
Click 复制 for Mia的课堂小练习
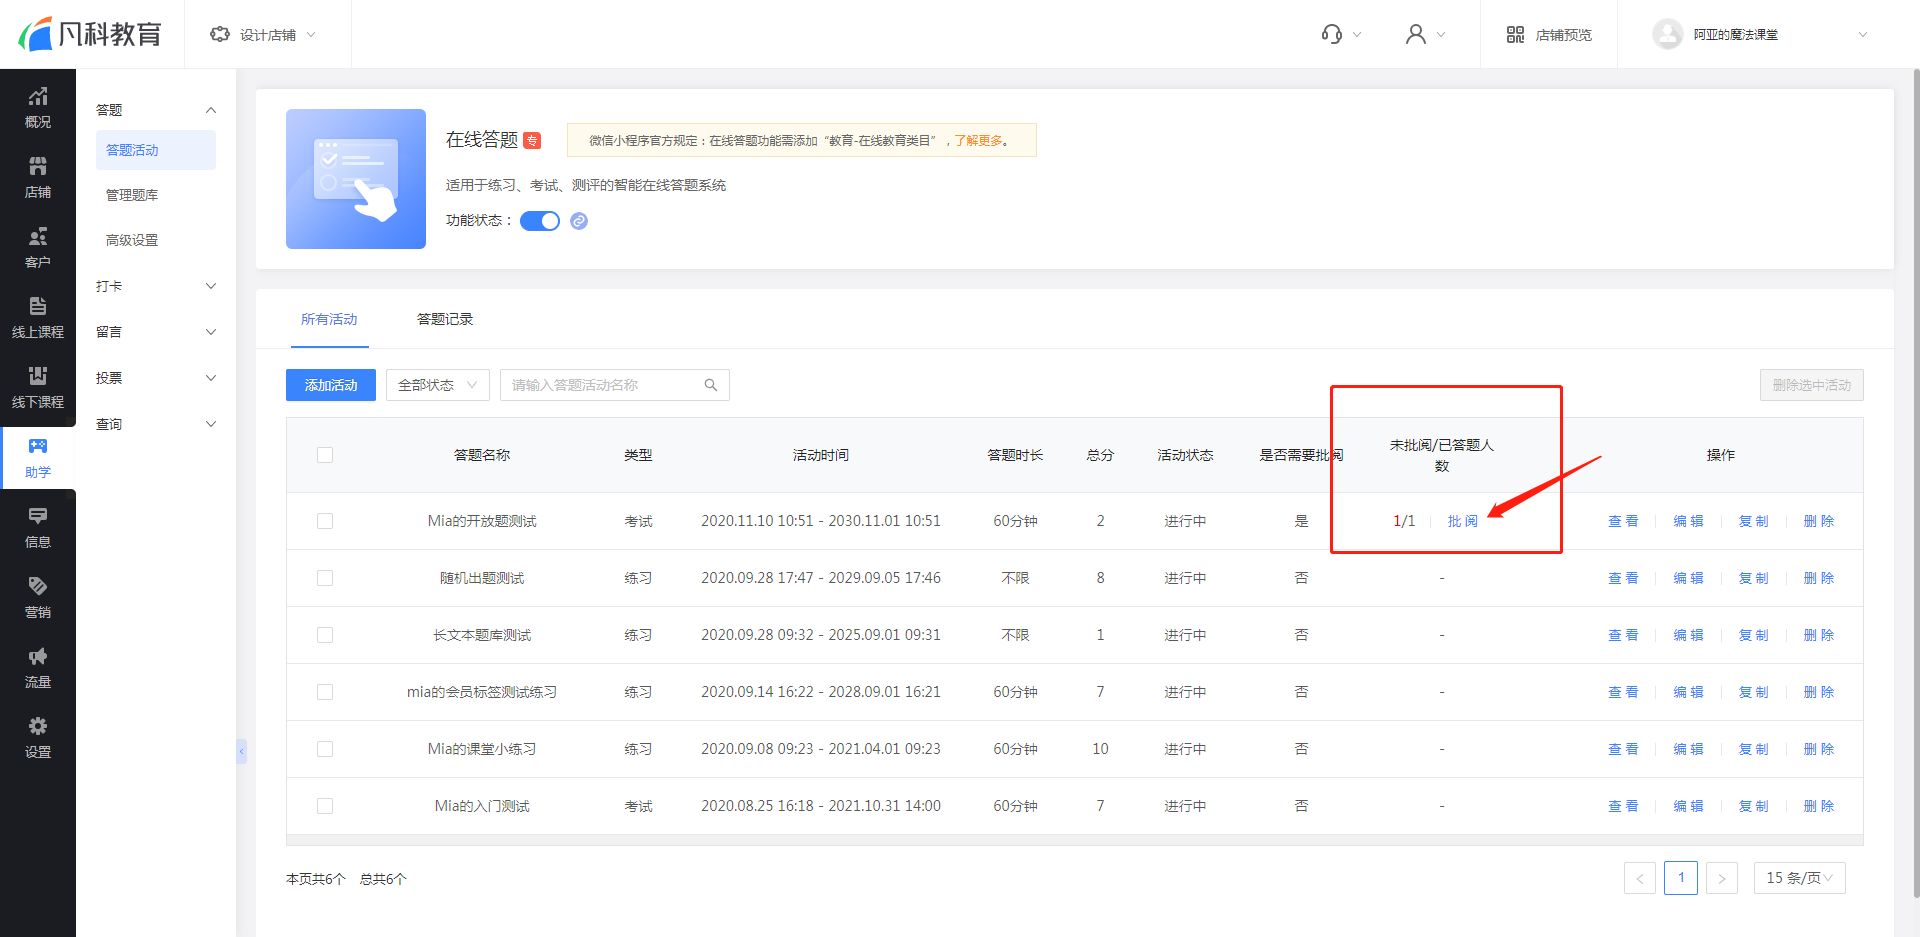click(1753, 749)
